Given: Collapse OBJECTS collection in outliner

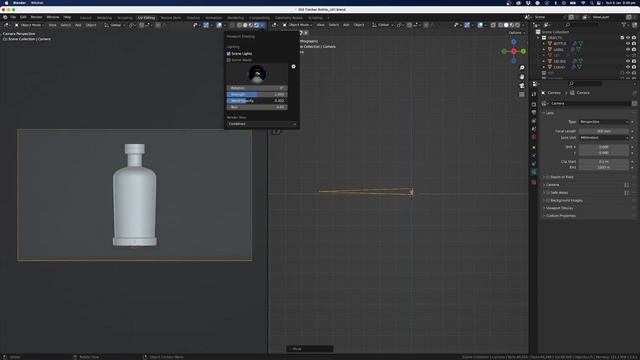Looking at the screenshot, I should tap(539, 38).
